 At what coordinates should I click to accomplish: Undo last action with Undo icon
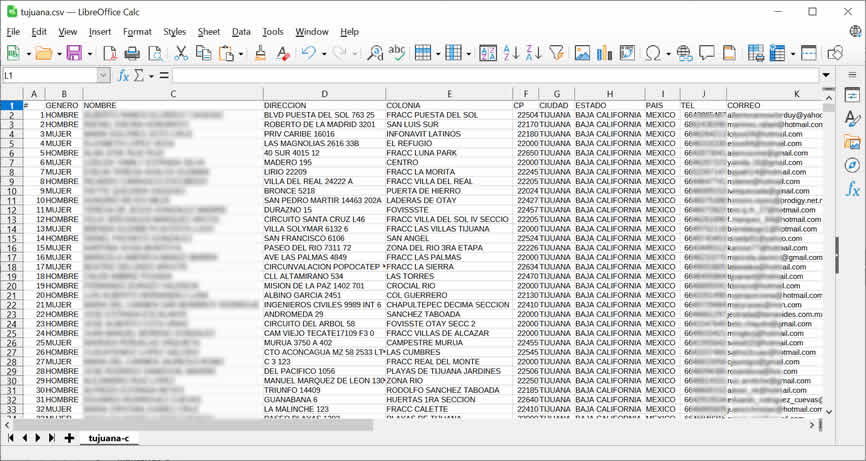click(x=308, y=53)
